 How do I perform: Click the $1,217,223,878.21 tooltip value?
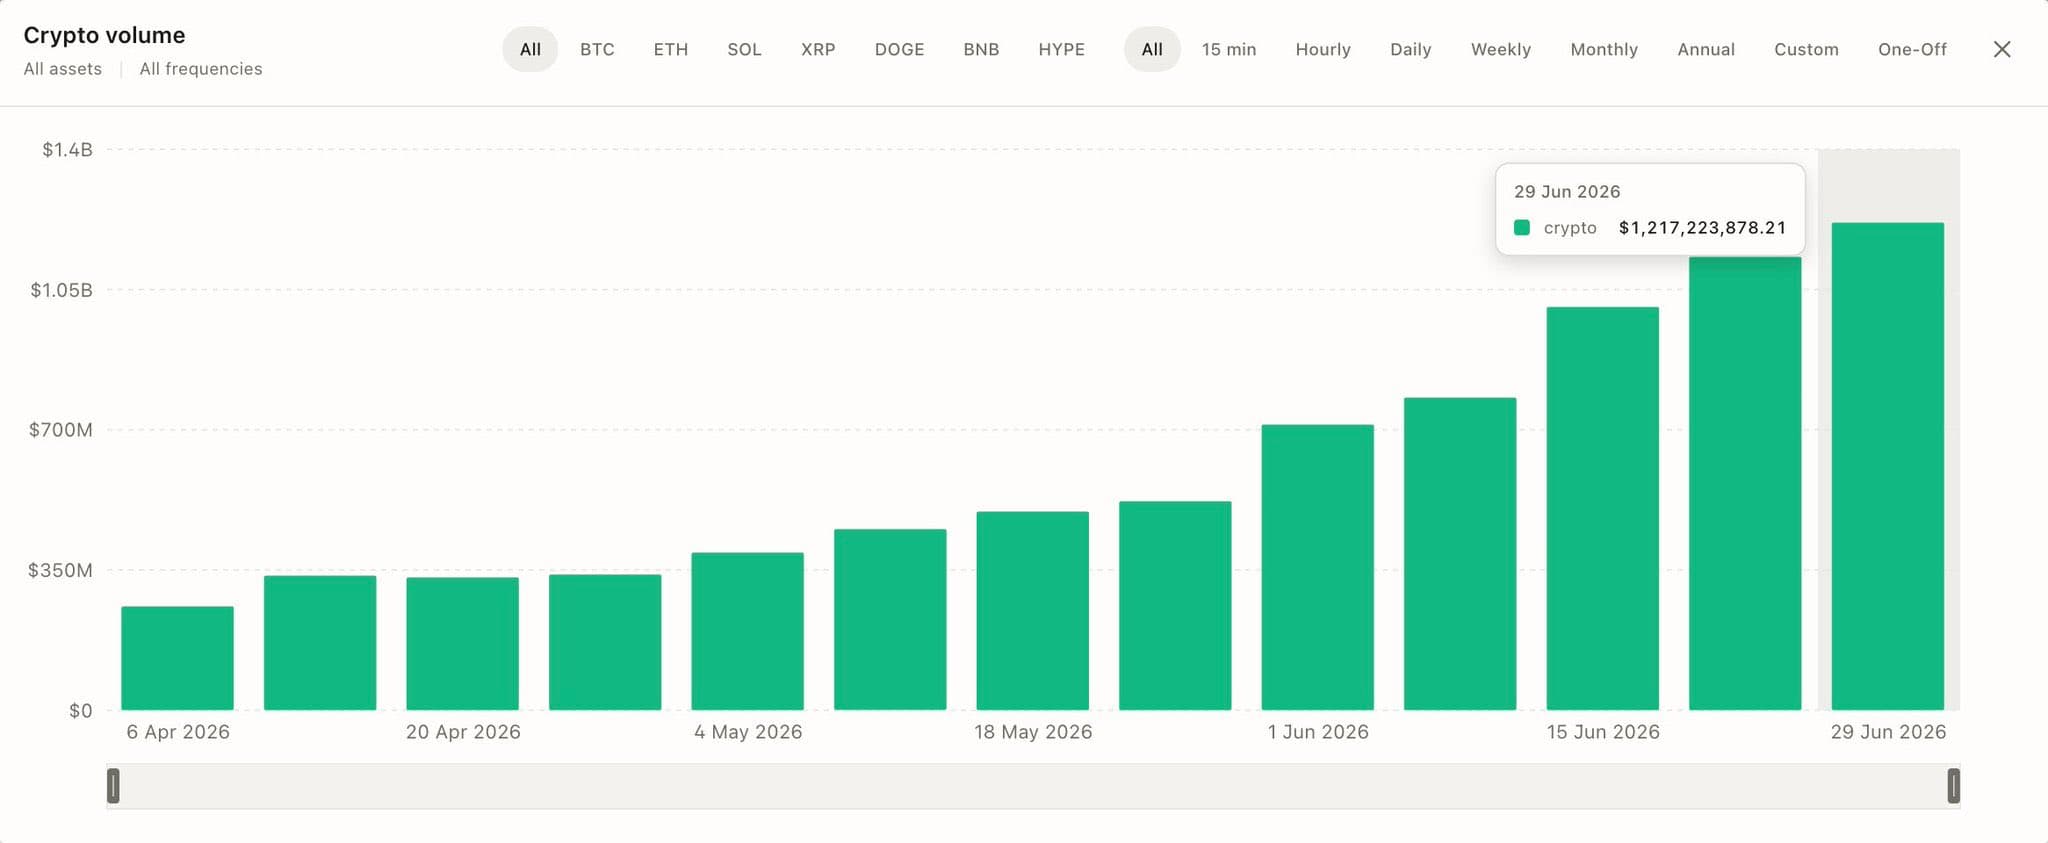point(1702,227)
